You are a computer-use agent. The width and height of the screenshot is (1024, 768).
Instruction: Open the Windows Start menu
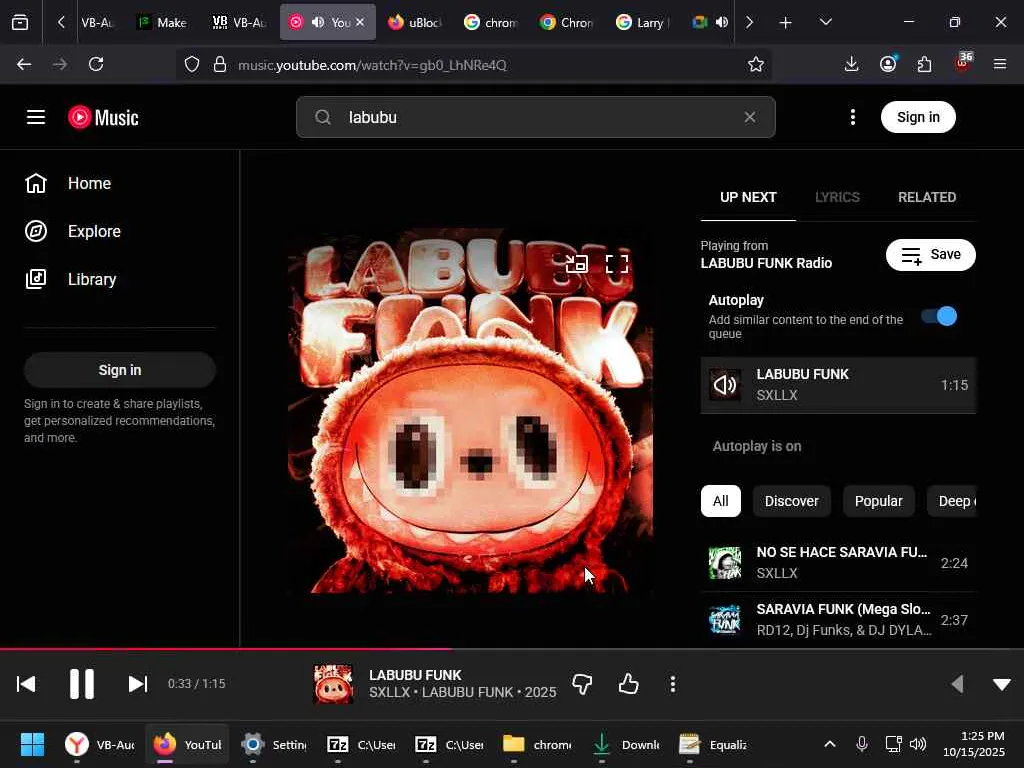pos(33,744)
